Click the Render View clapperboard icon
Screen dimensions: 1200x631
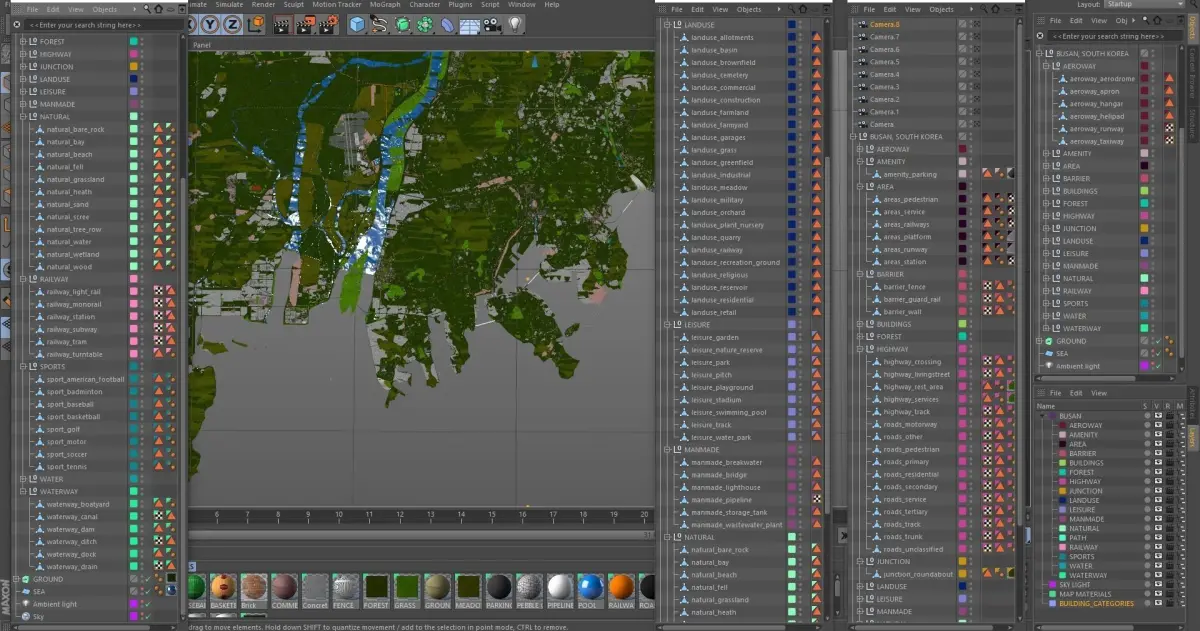click(x=281, y=25)
